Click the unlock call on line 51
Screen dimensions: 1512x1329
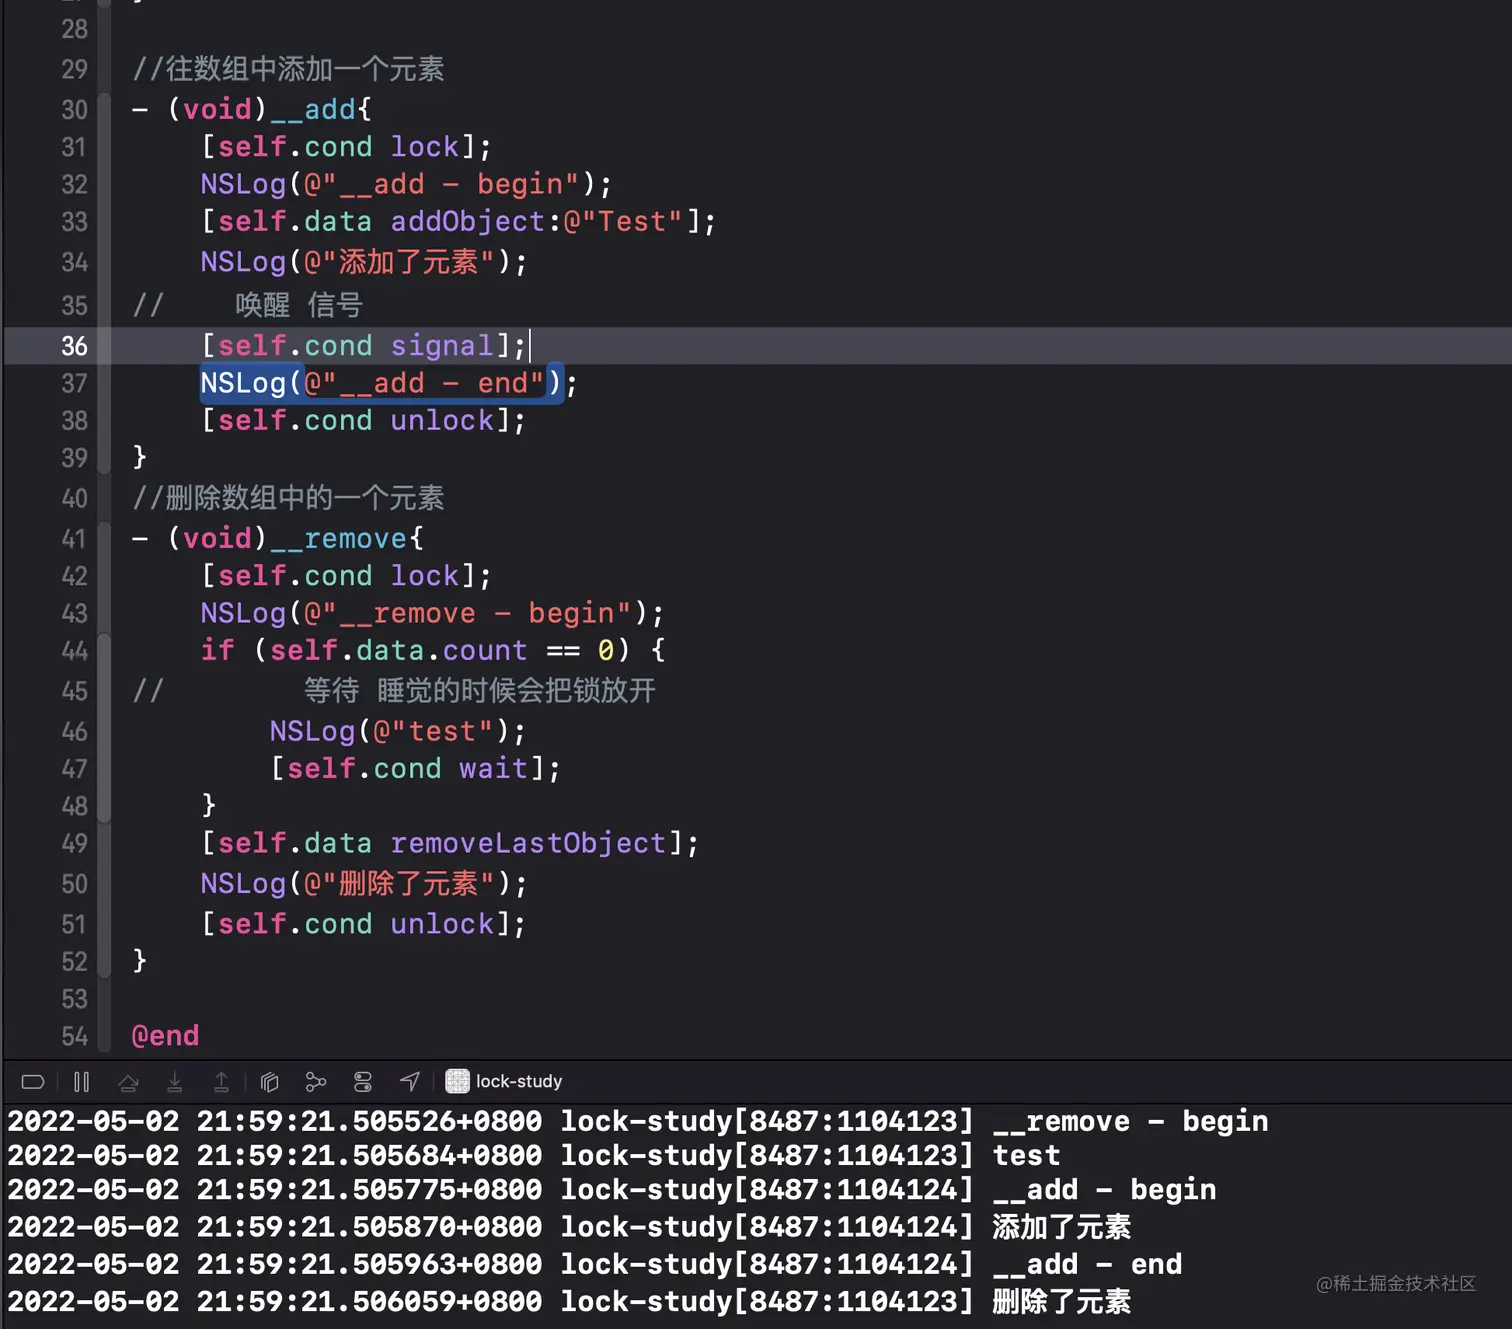pyautogui.click(x=442, y=923)
